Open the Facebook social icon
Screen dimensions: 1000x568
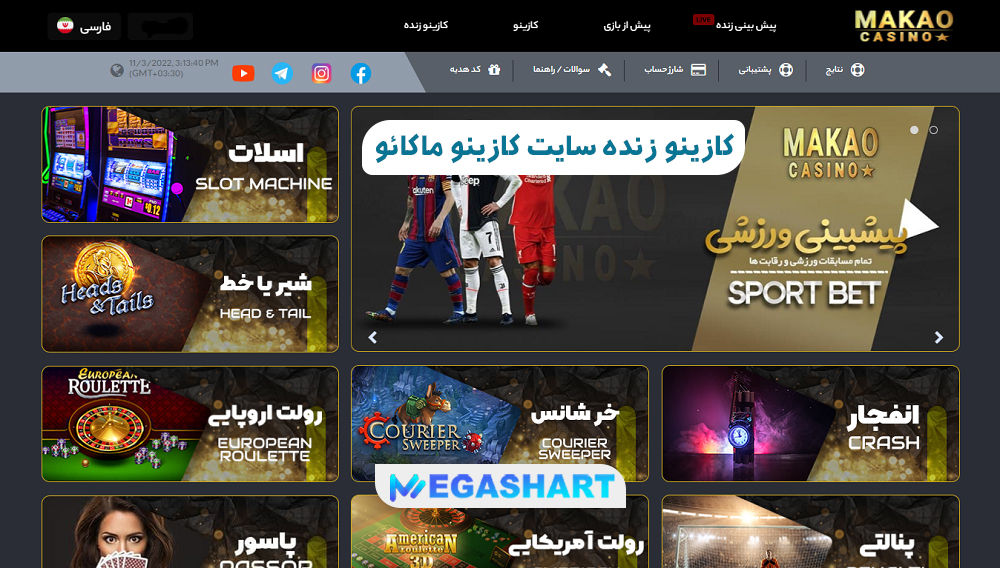click(x=360, y=73)
